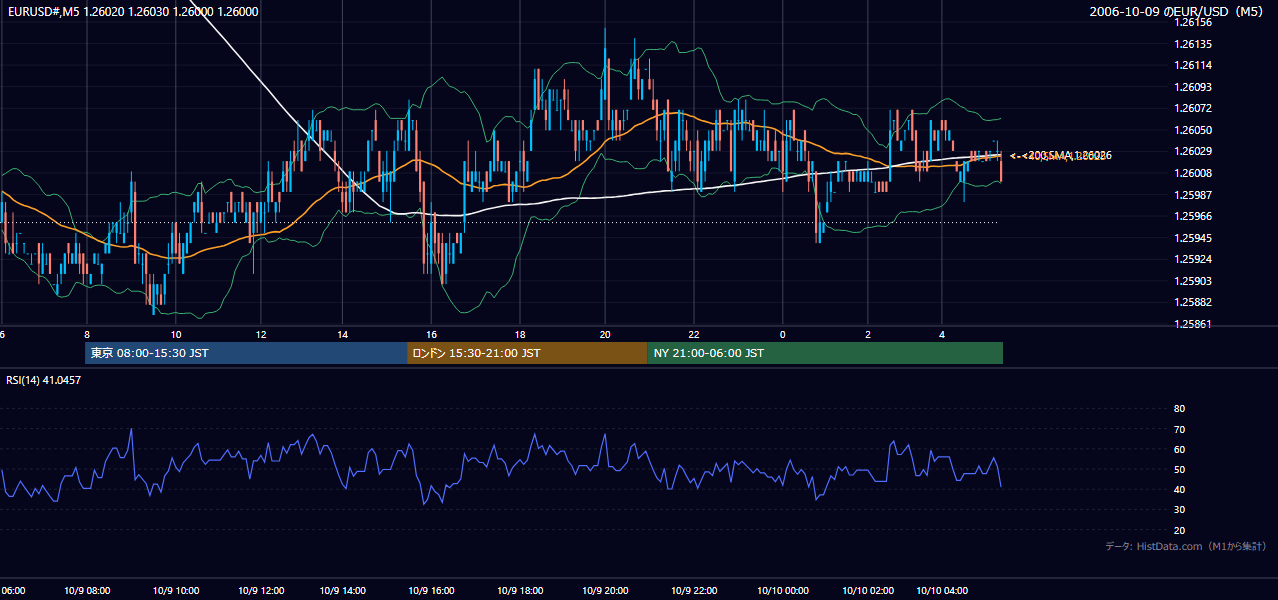Click price axis value 1.25903

(1193, 281)
